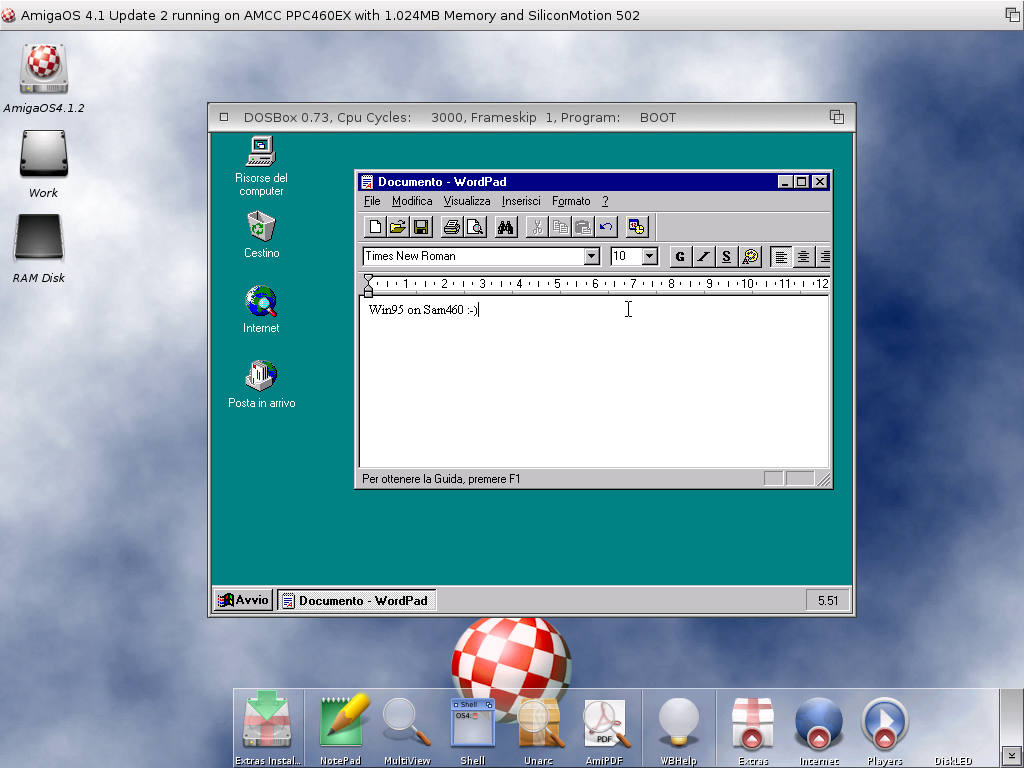Image resolution: width=1024 pixels, height=768 pixels.
Task: Select the Risorse del computer desktop icon
Action: point(261,166)
